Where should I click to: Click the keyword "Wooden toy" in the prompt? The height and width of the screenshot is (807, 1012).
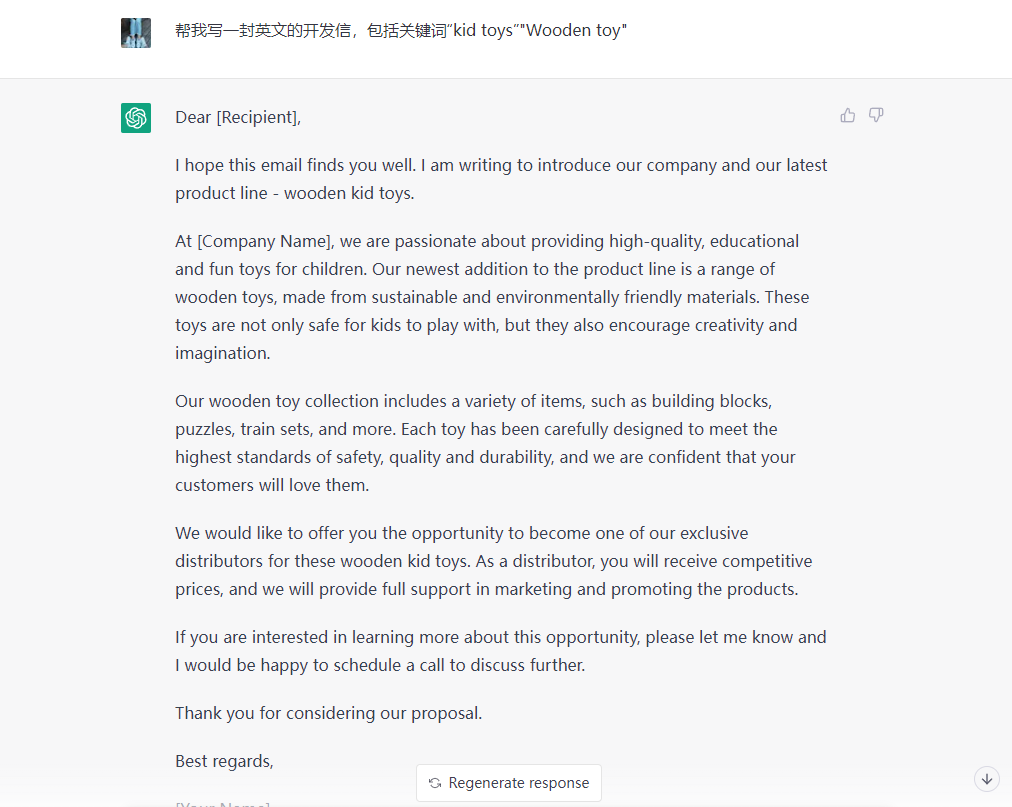point(573,30)
